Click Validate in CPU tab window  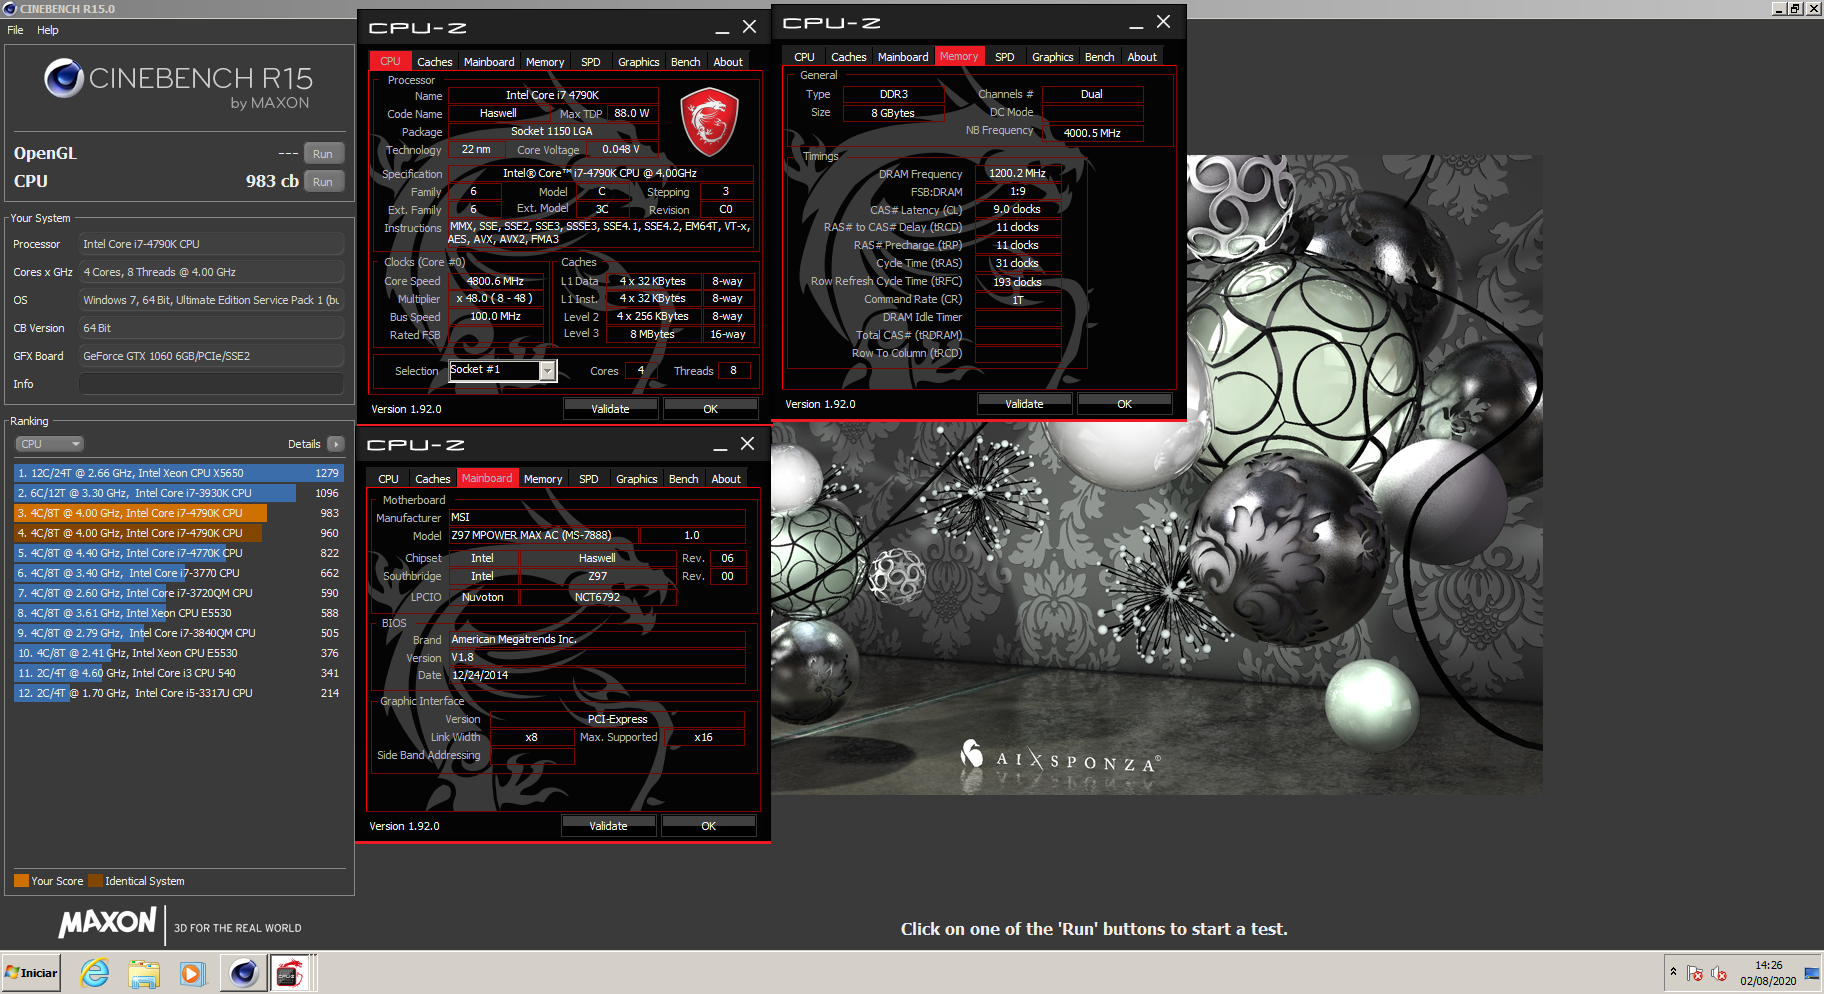(x=610, y=409)
